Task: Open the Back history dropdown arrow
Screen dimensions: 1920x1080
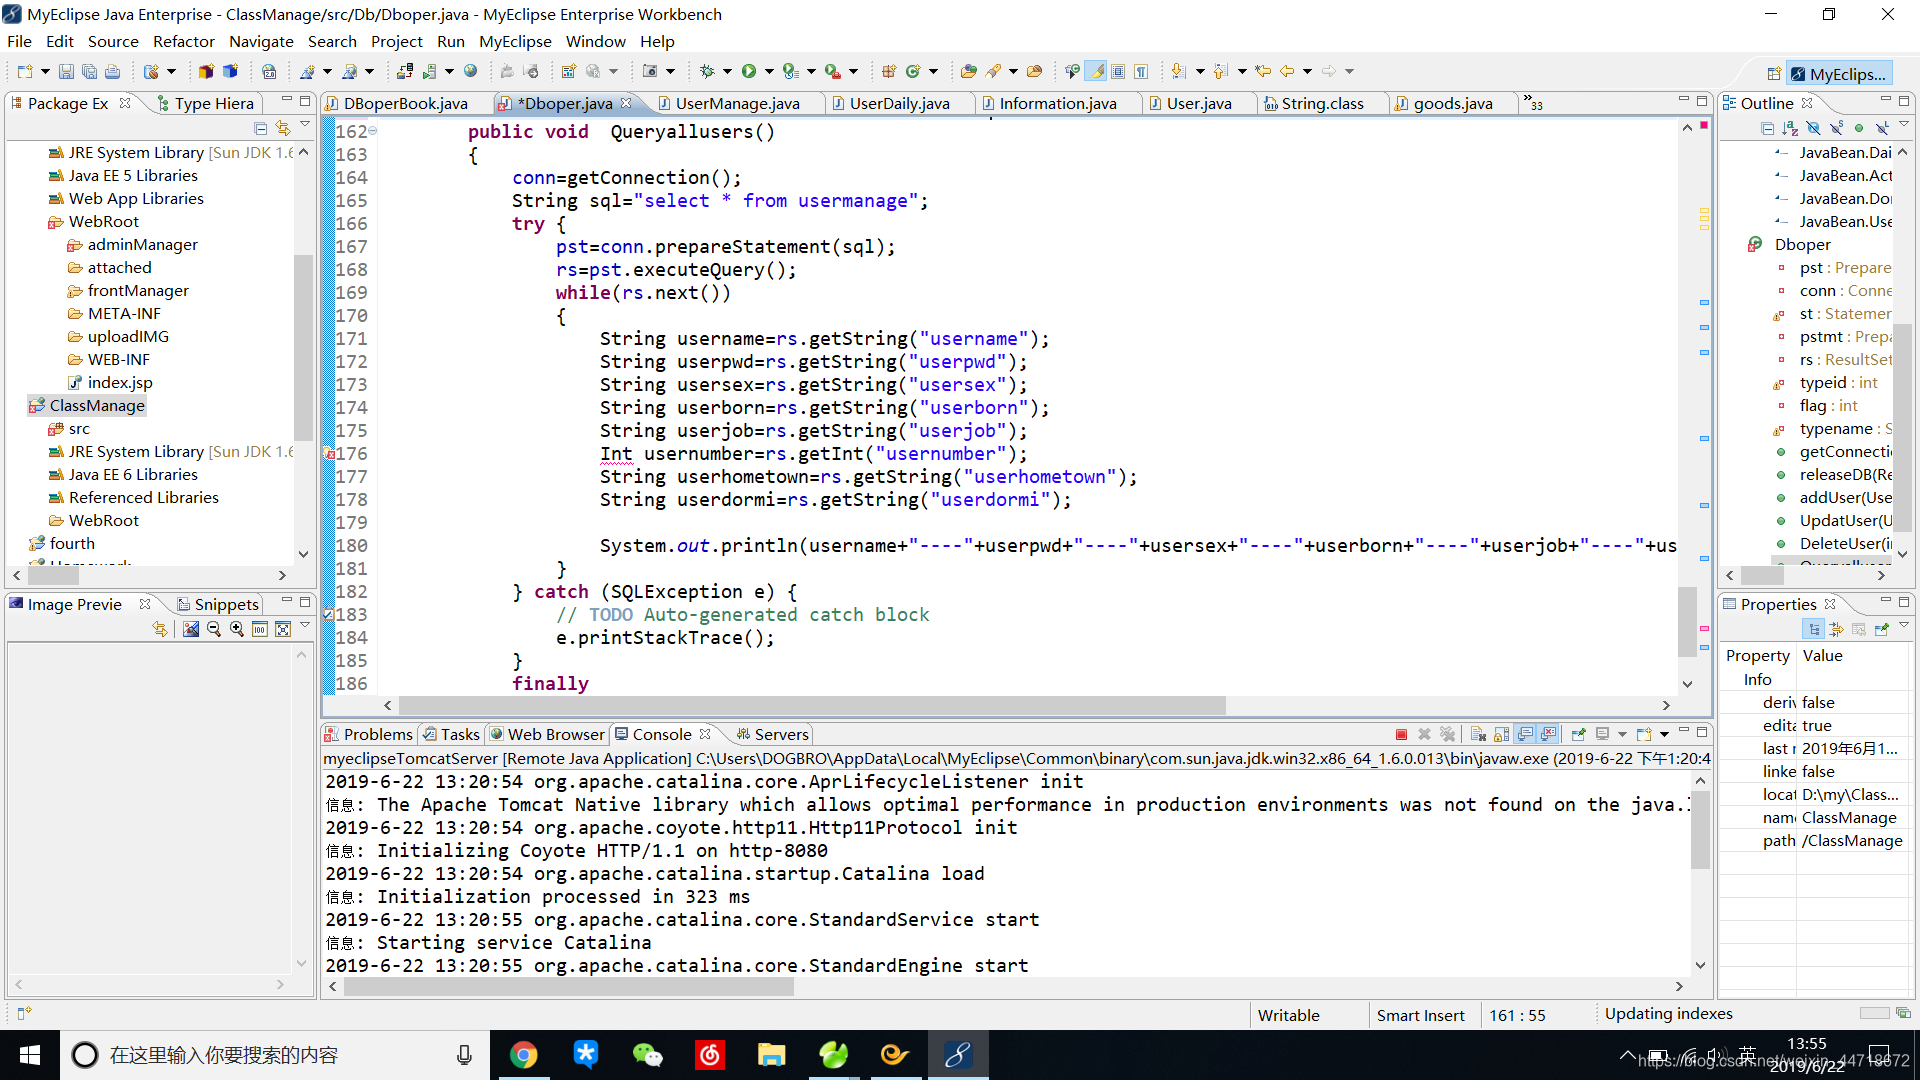Action: [1307, 71]
